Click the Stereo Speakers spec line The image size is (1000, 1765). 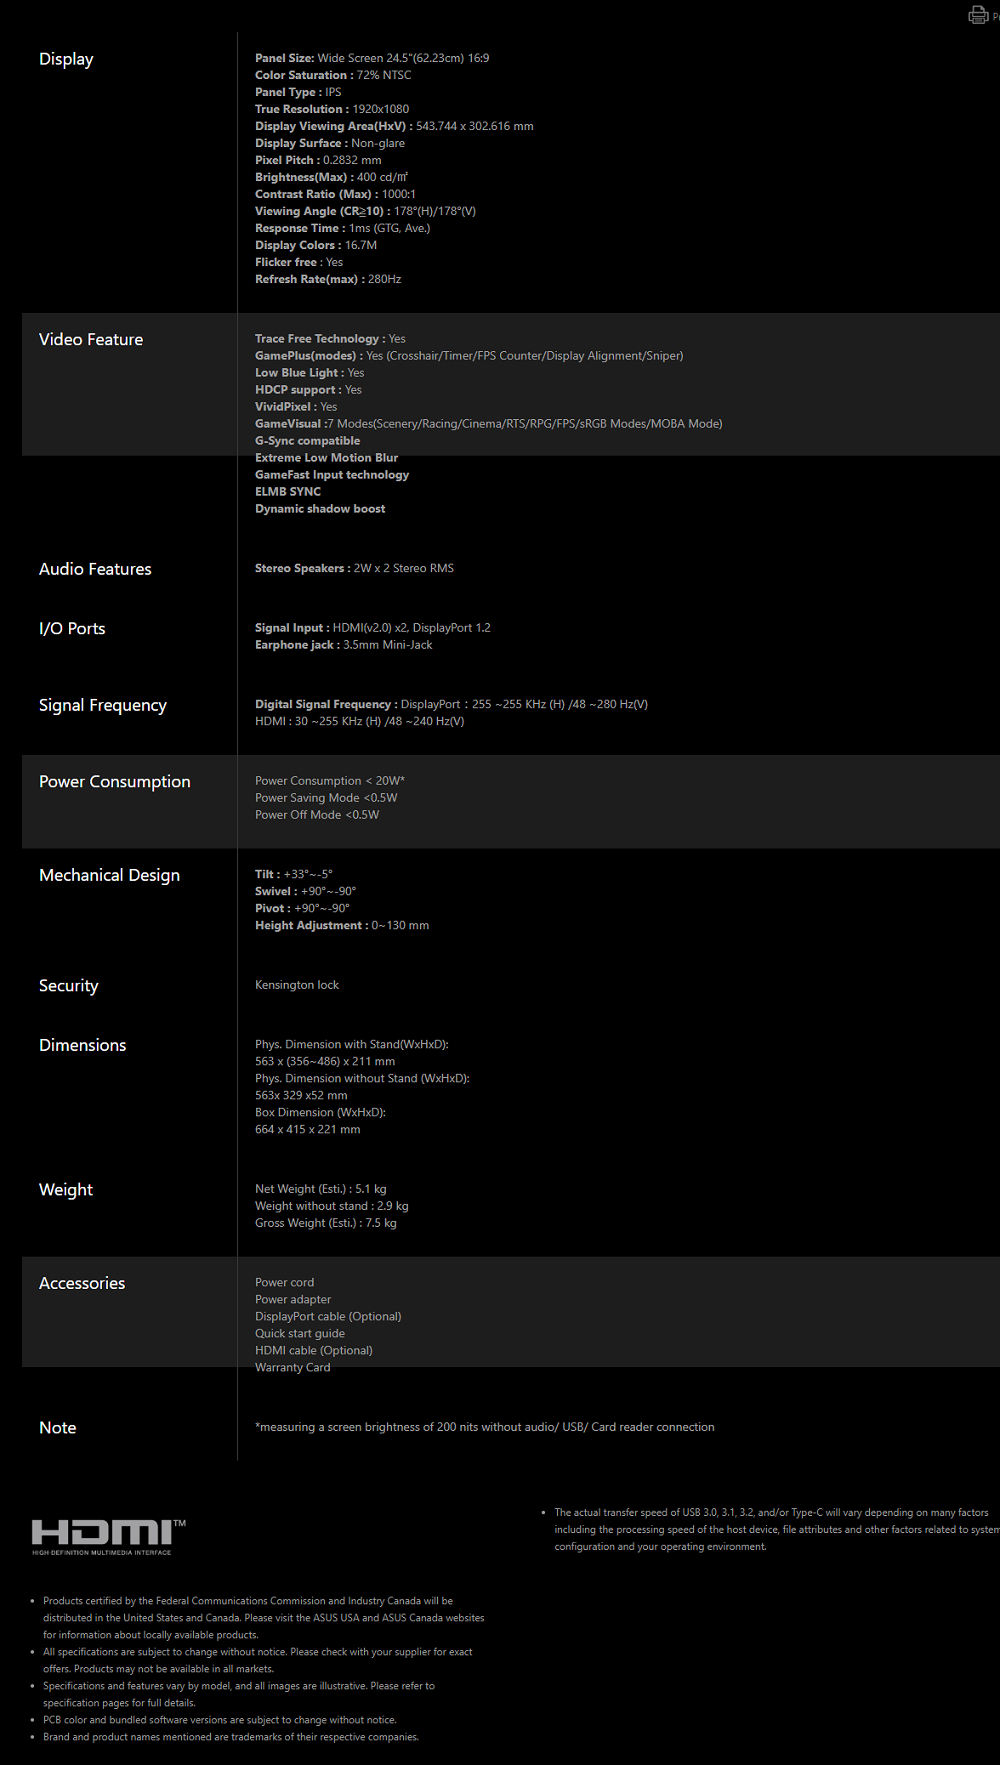(354, 568)
